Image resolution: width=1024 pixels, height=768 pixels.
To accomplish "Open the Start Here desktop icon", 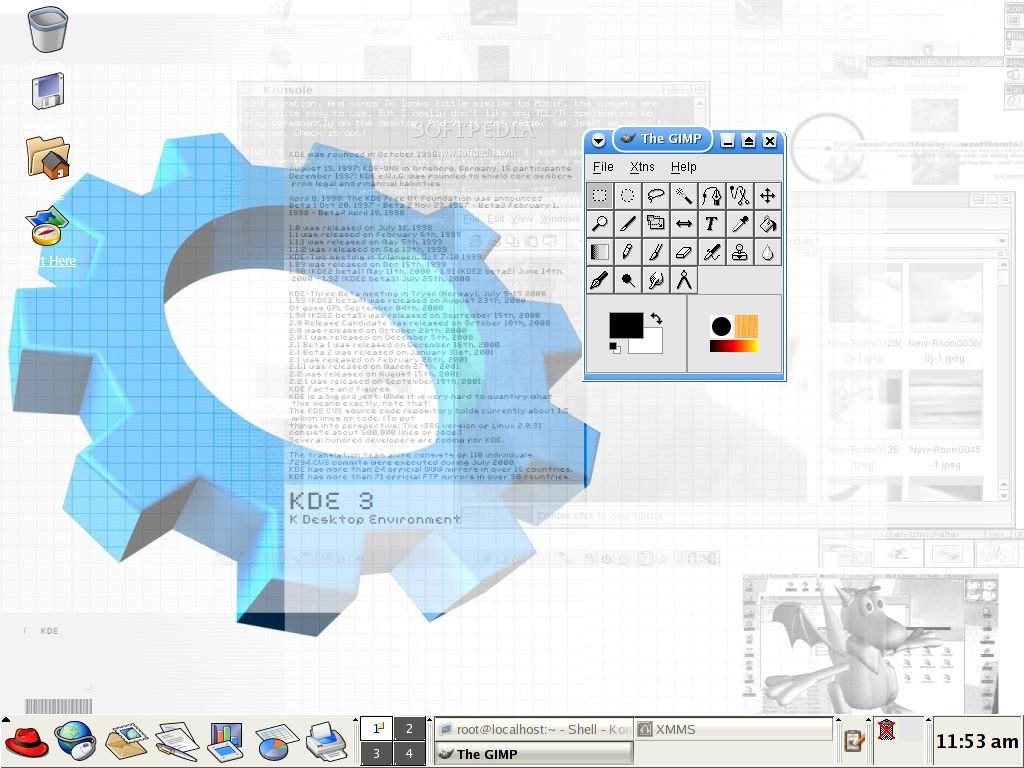I will [x=48, y=226].
